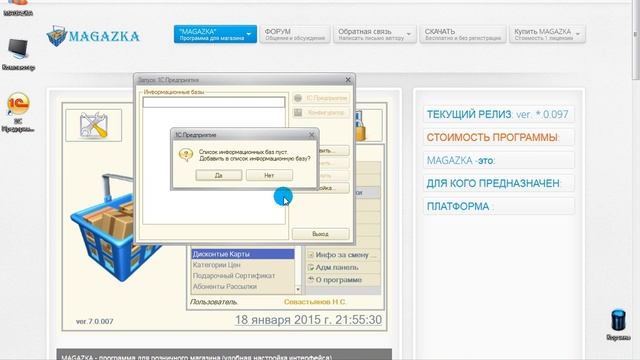Viewport: 640px width, 360px height.
Task: Click the page vertical scrollbar
Action: [636, 41]
